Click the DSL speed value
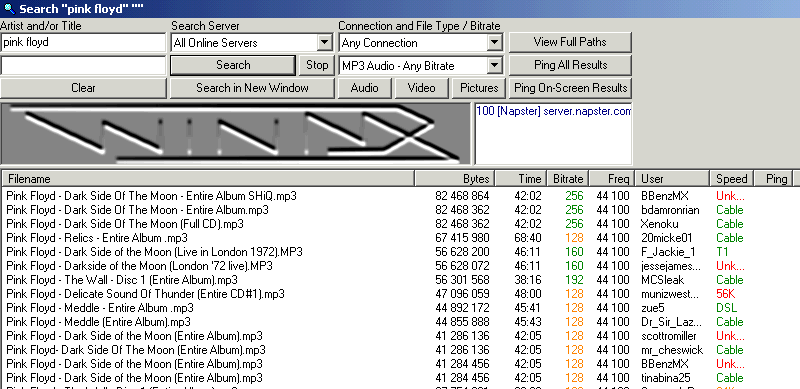Viewport: 800px width, 389px height. tap(727, 308)
